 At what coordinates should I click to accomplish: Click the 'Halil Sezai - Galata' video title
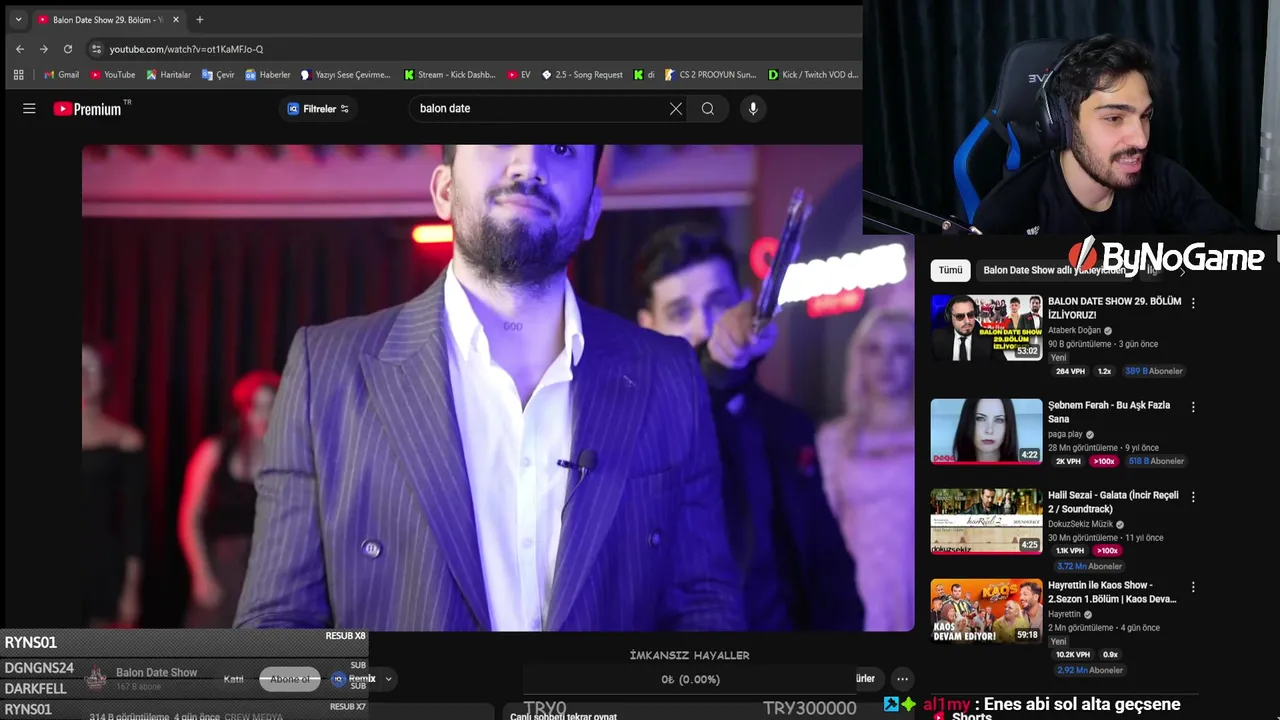(x=1113, y=502)
